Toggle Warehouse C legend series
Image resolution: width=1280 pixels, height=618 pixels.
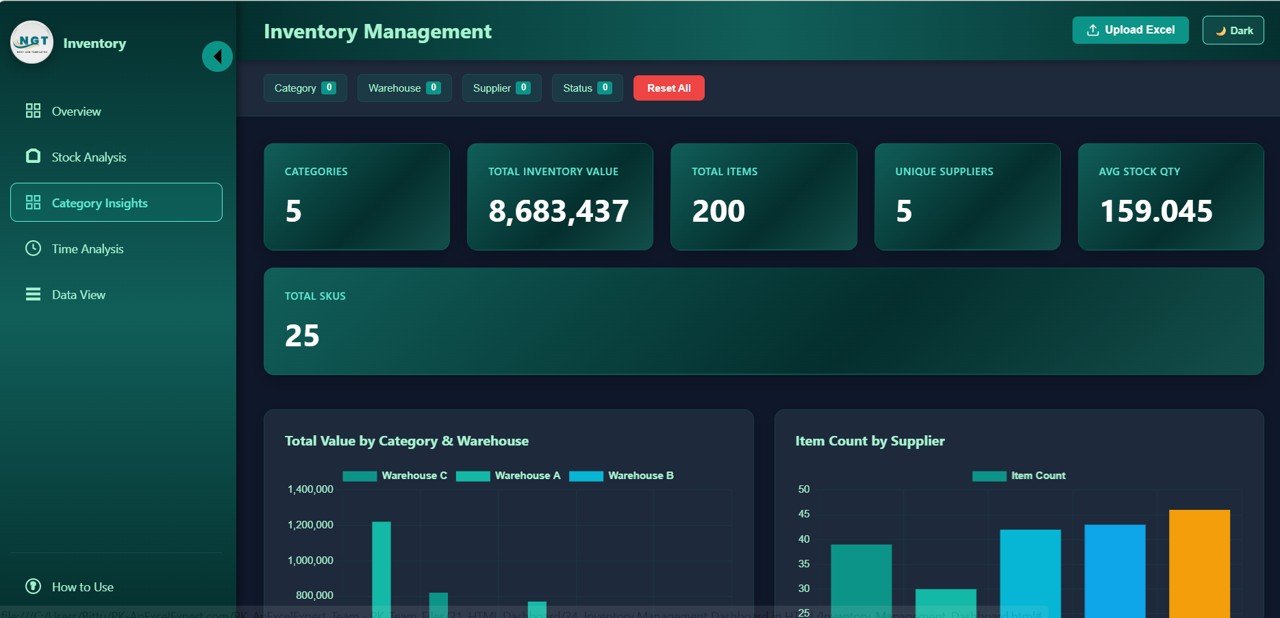[x=395, y=476]
